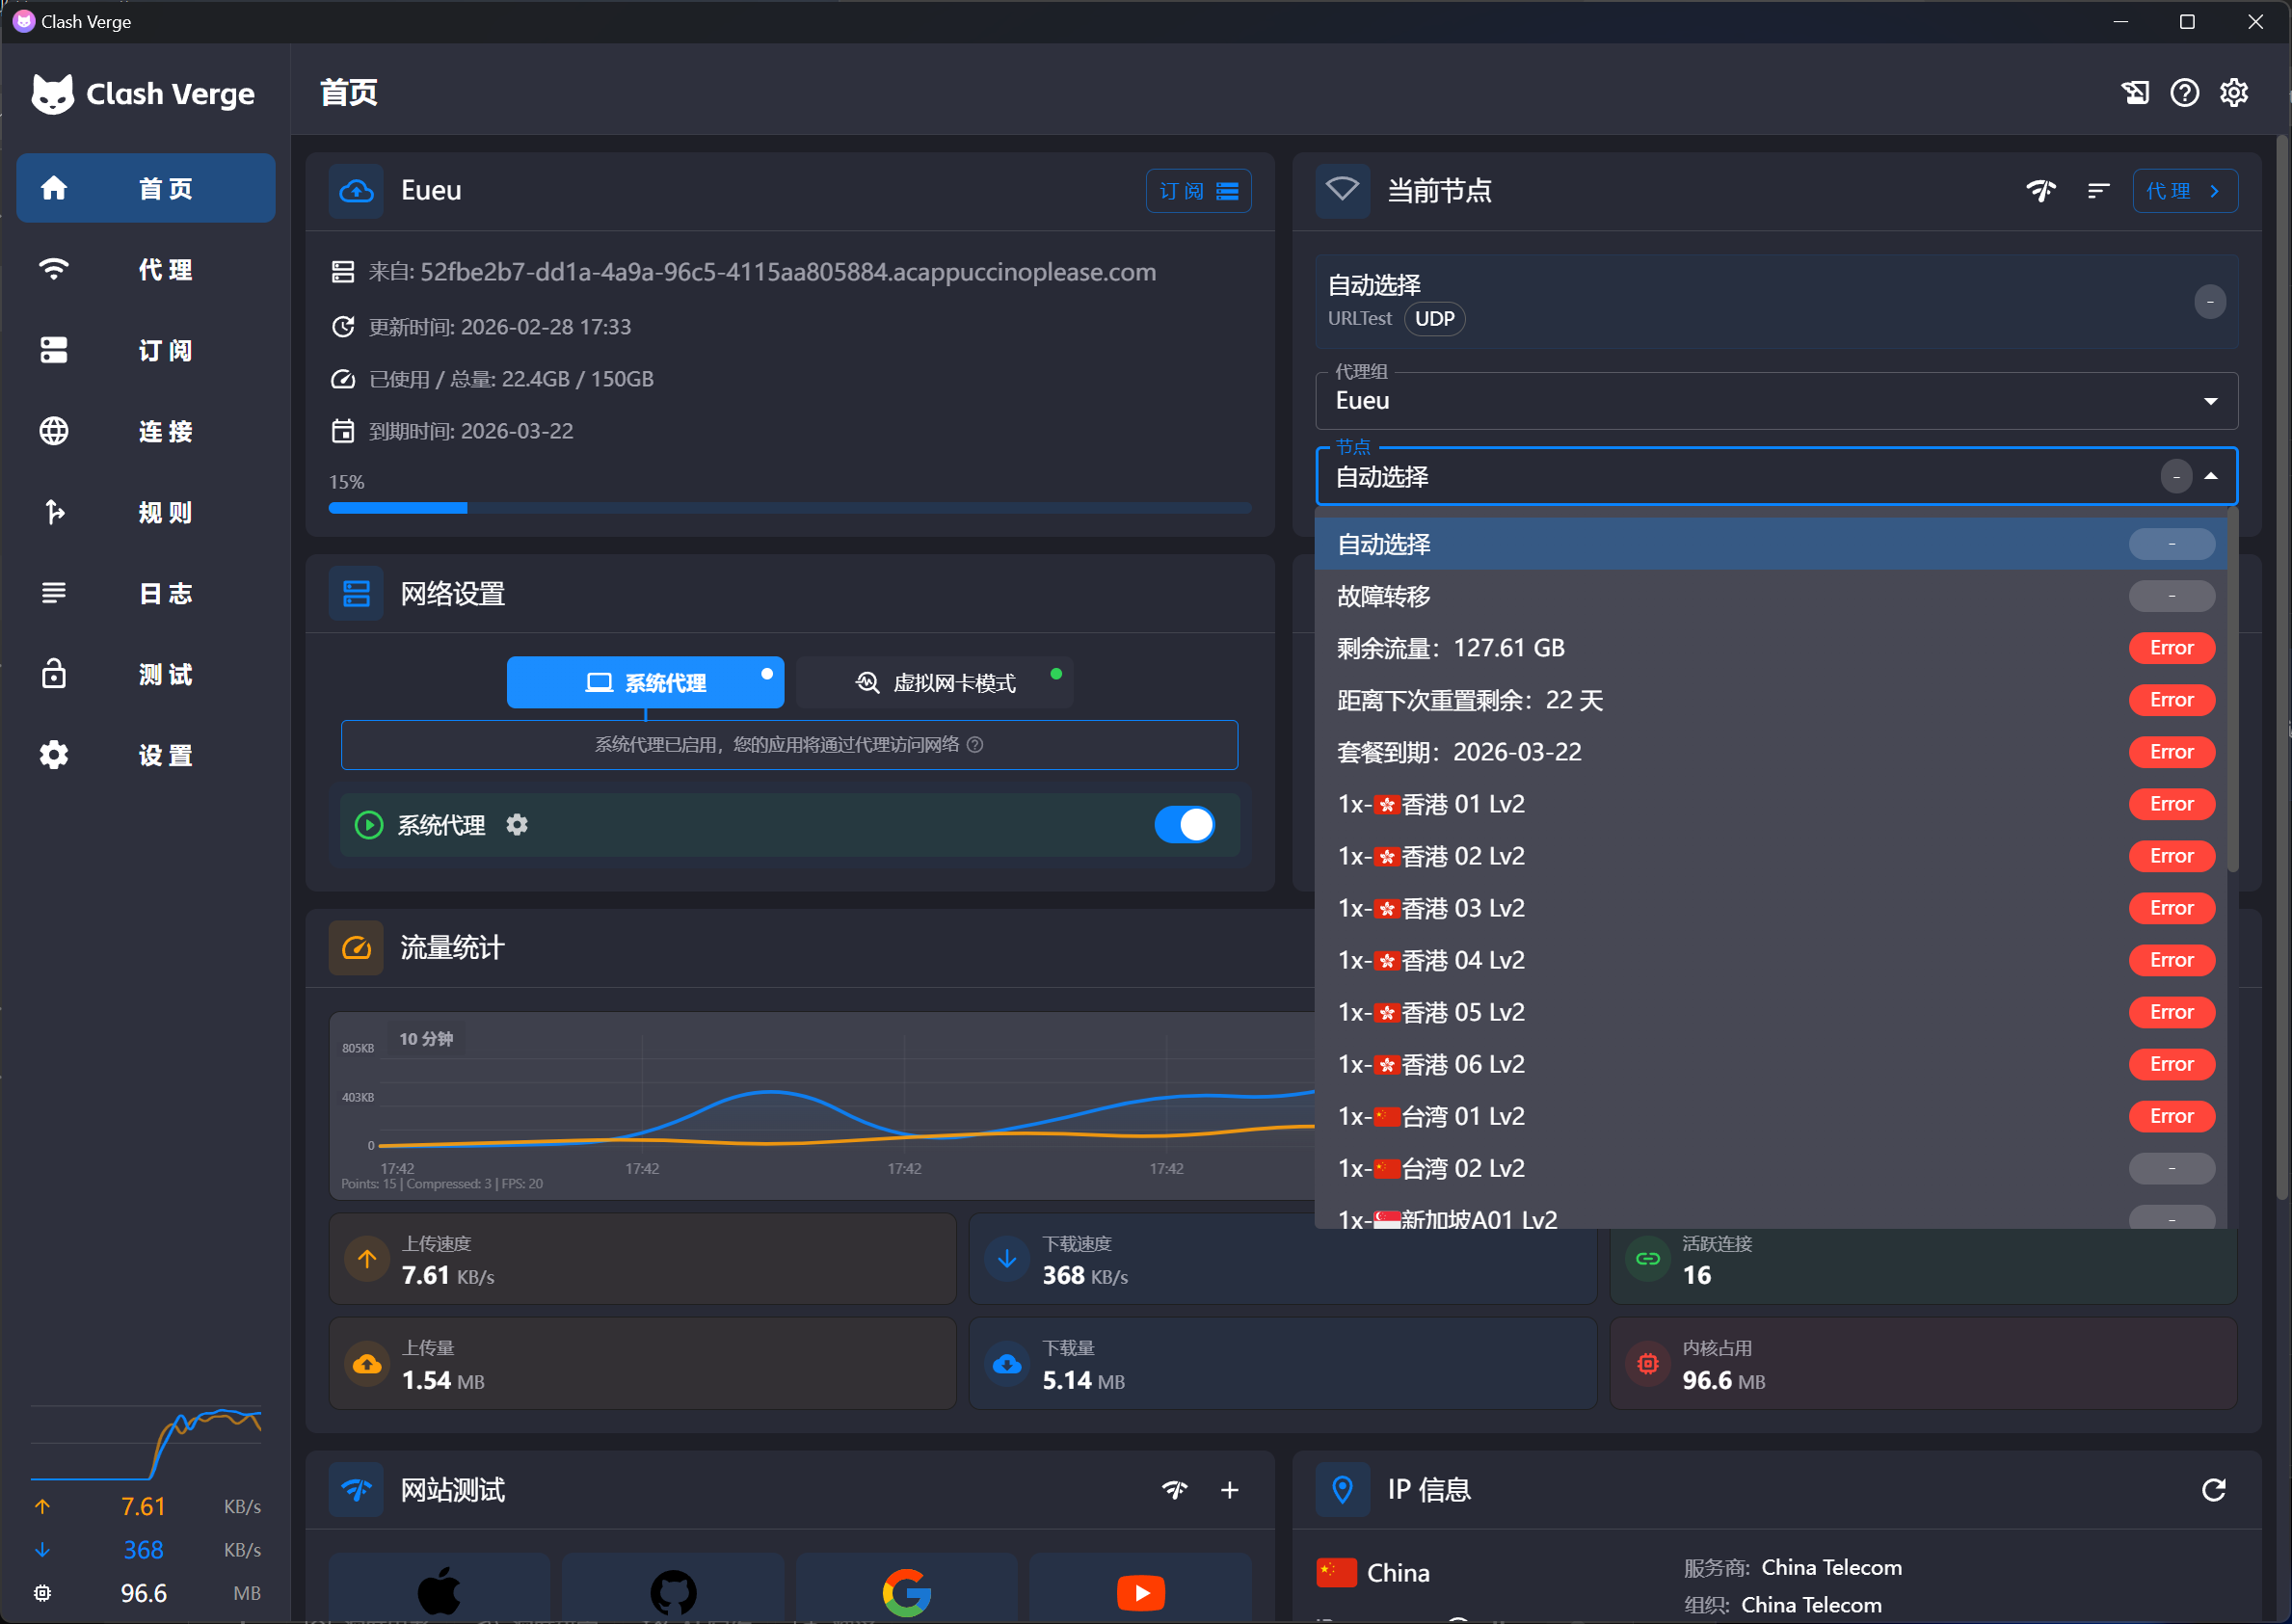Screen dimensions: 2292x1624
Task: Run delay test in current node panel
Action: [2041, 190]
